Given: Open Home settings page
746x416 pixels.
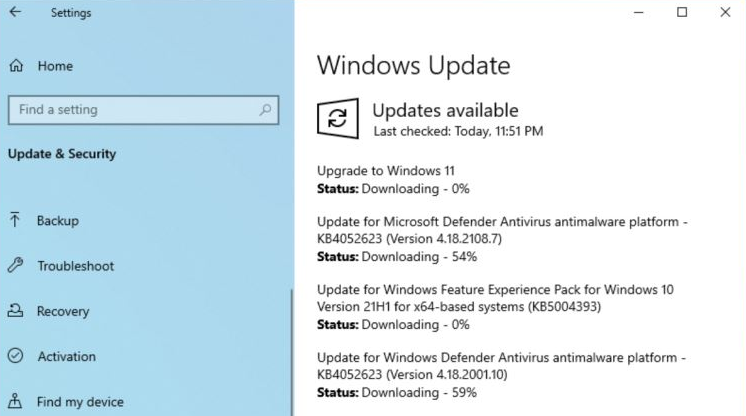Looking at the screenshot, I should point(55,66).
